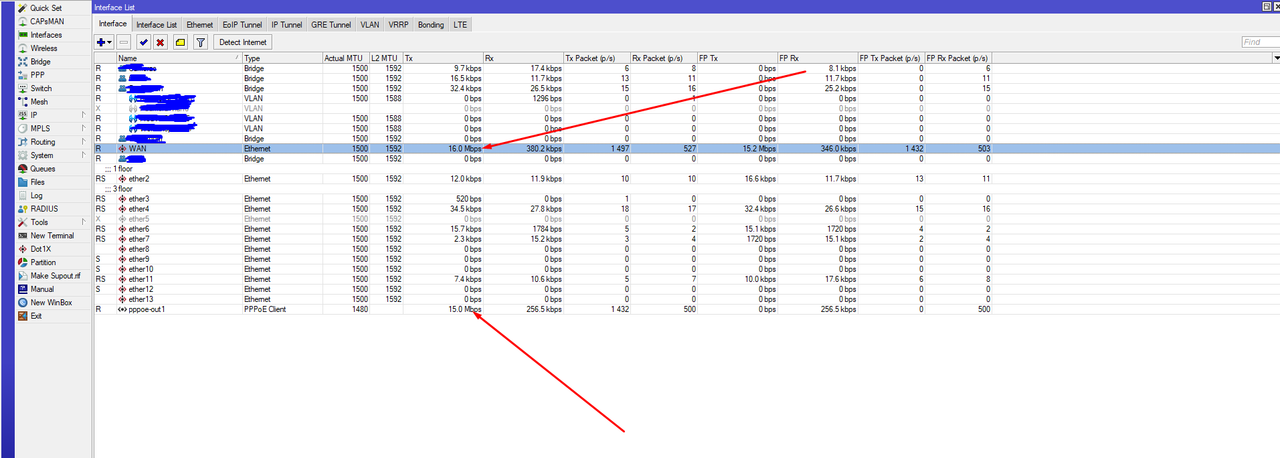
Task: Switch to the Bonding tab
Action: (x=431, y=23)
